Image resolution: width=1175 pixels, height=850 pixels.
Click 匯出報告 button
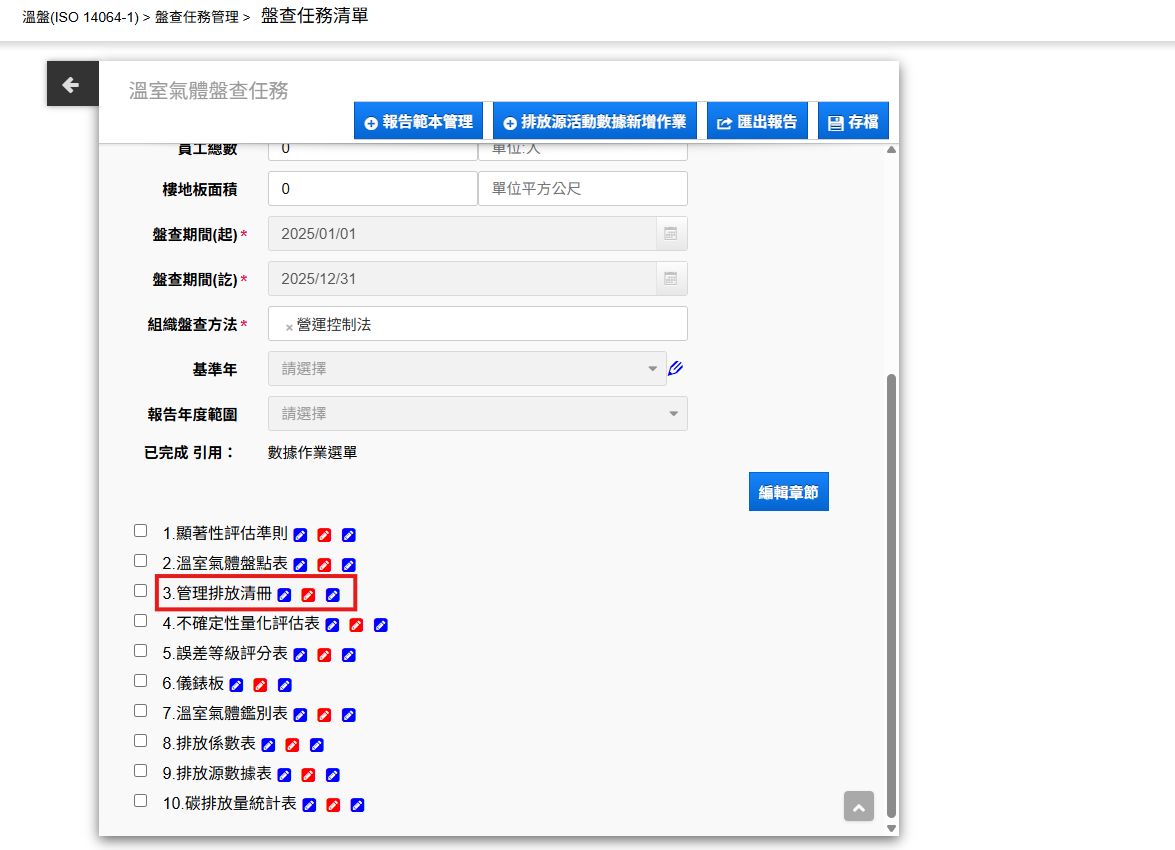click(x=757, y=122)
